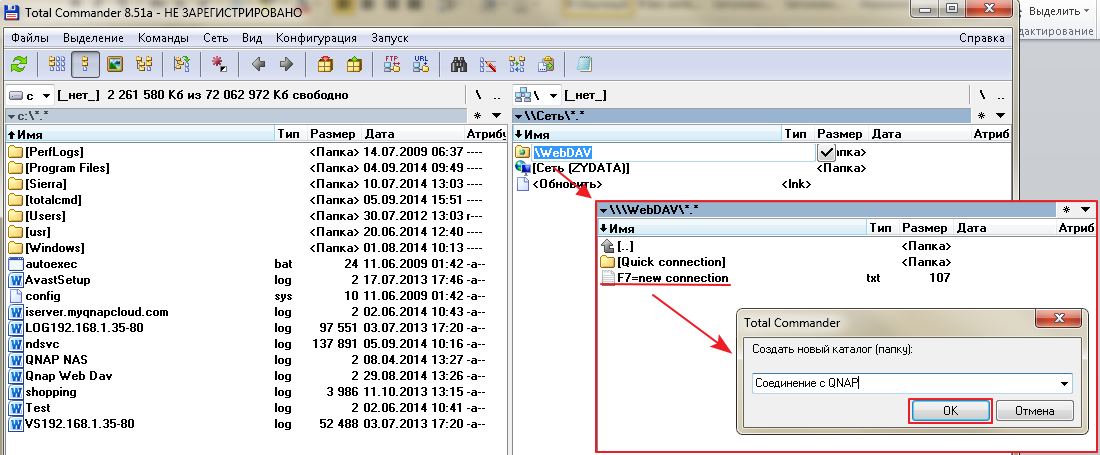Sort left panel by Дата column
1100x455 pixels.
pos(412,133)
